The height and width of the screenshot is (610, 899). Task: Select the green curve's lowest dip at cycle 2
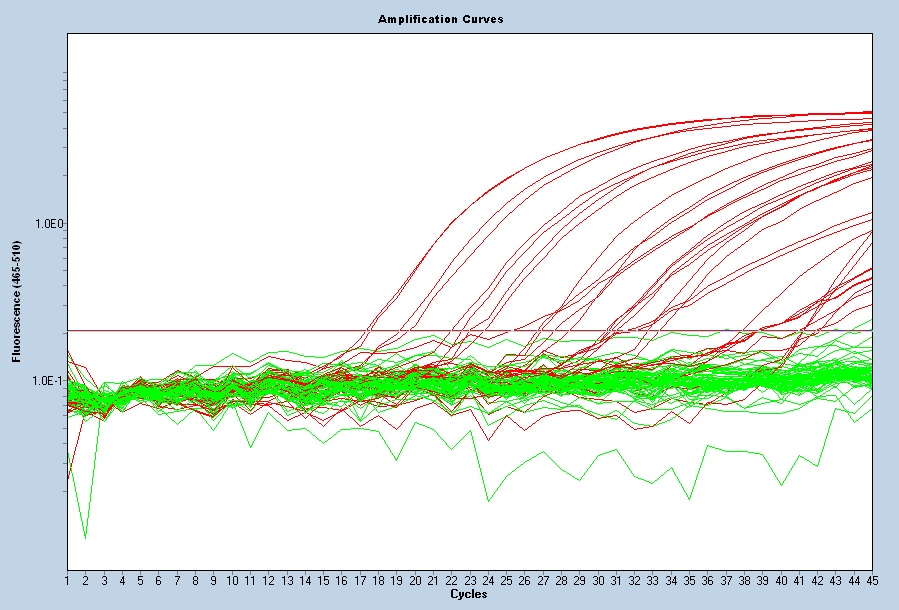click(x=85, y=538)
